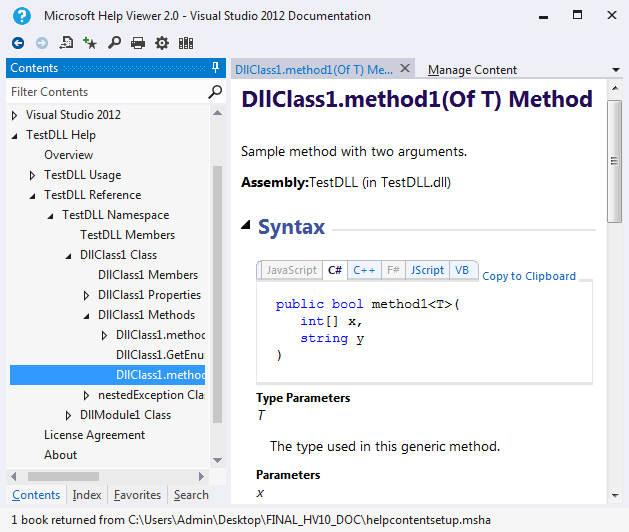Click the Show topic in contents icon
Image resolution: width=629 pixels, height=532 pixels.
66,43
